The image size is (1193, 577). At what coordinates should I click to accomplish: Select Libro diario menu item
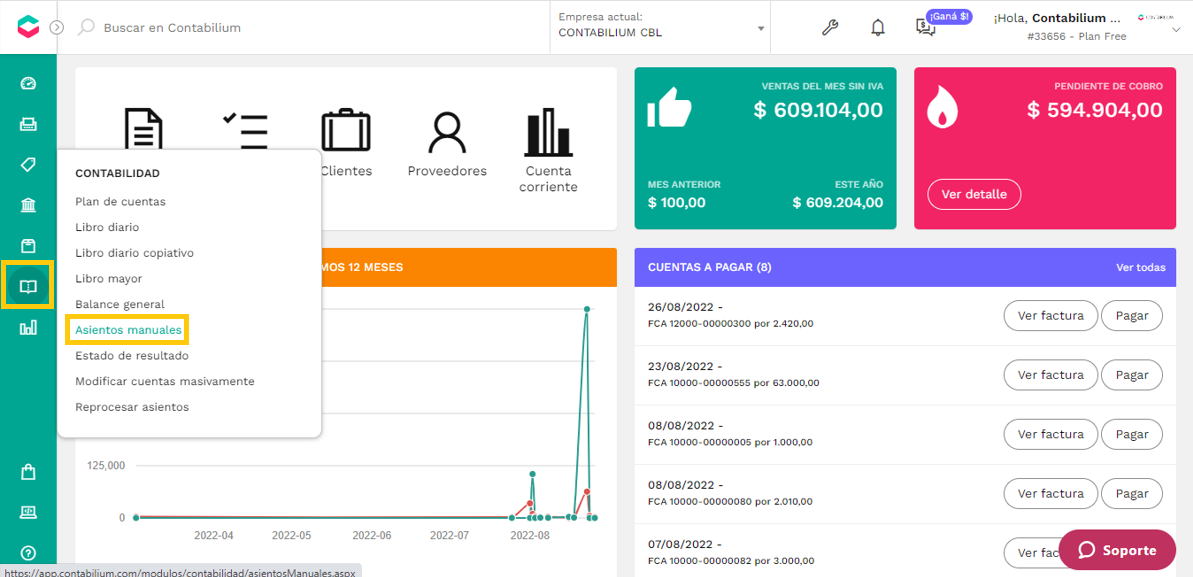pos(107,227)
